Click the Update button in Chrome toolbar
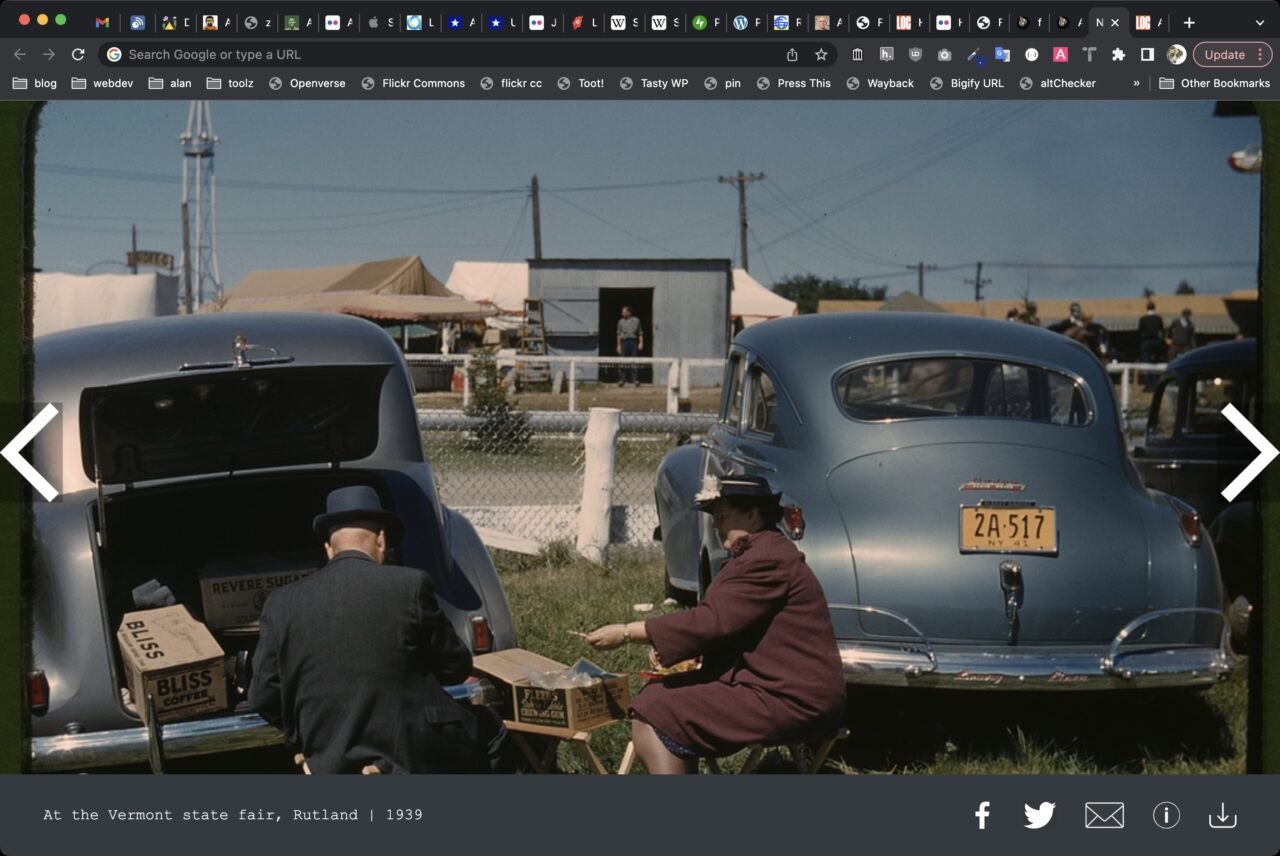 1224,54
